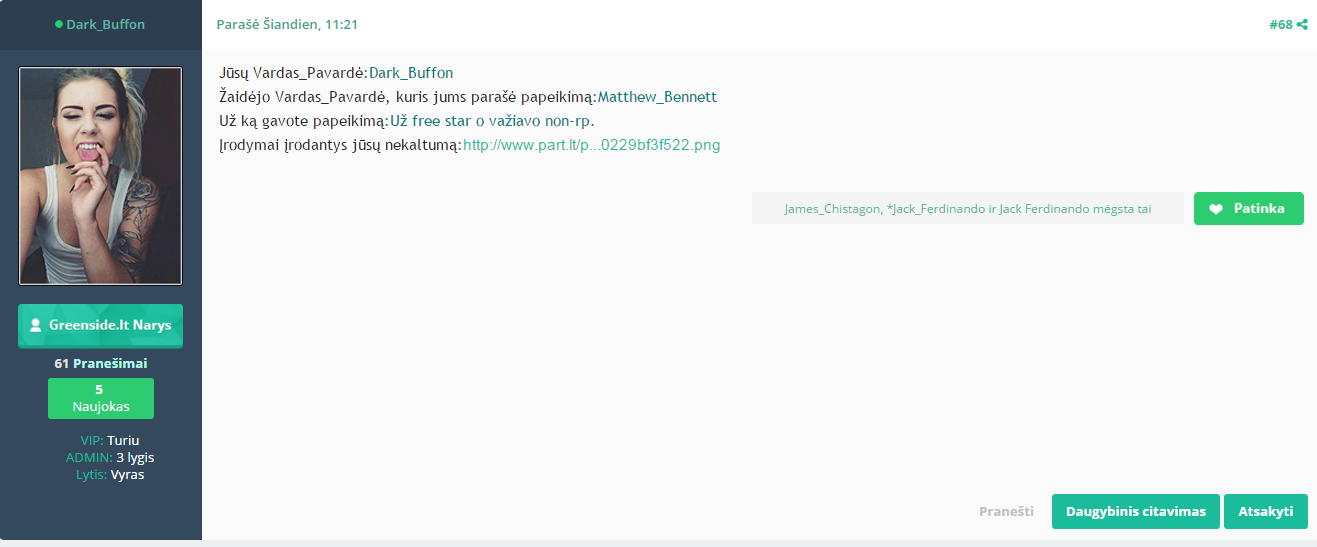Click the share icon next to #68

pyautogui.click(x=1302, y=24)
